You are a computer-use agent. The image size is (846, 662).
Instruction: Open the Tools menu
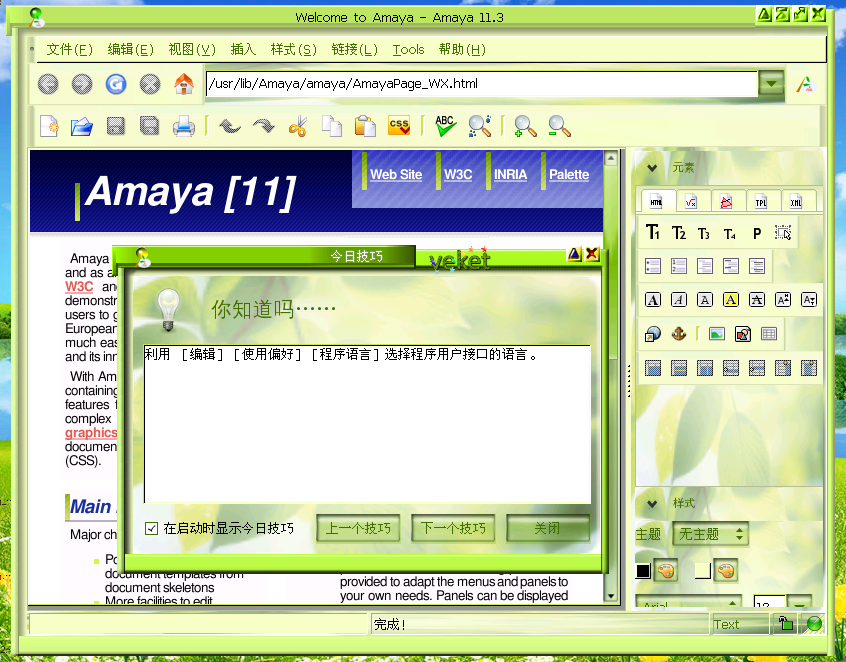(x=408, y=50)
